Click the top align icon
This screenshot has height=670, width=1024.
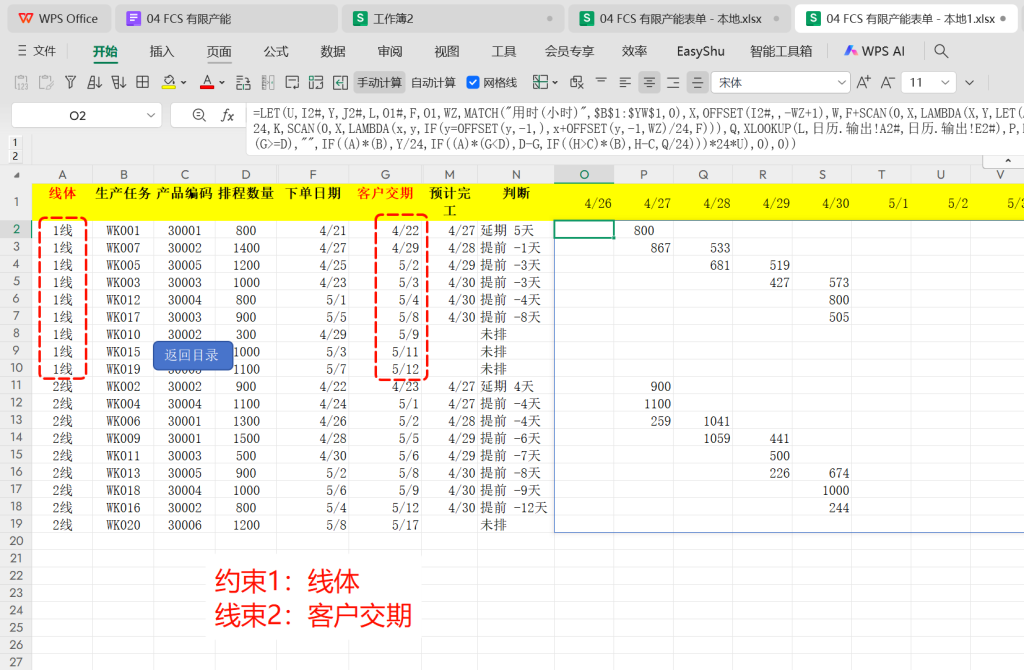click(x=601, y=82)
